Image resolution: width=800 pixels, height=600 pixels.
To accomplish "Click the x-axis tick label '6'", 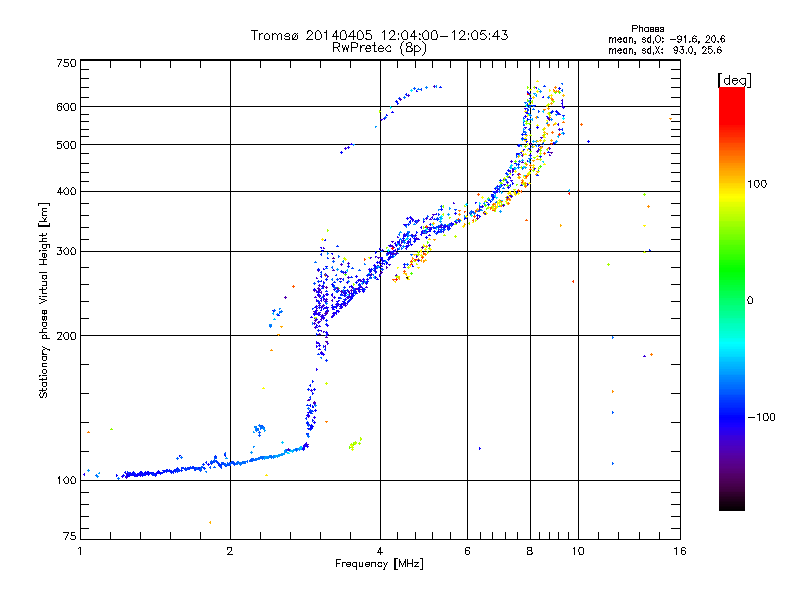I will (x=467, y=551).
